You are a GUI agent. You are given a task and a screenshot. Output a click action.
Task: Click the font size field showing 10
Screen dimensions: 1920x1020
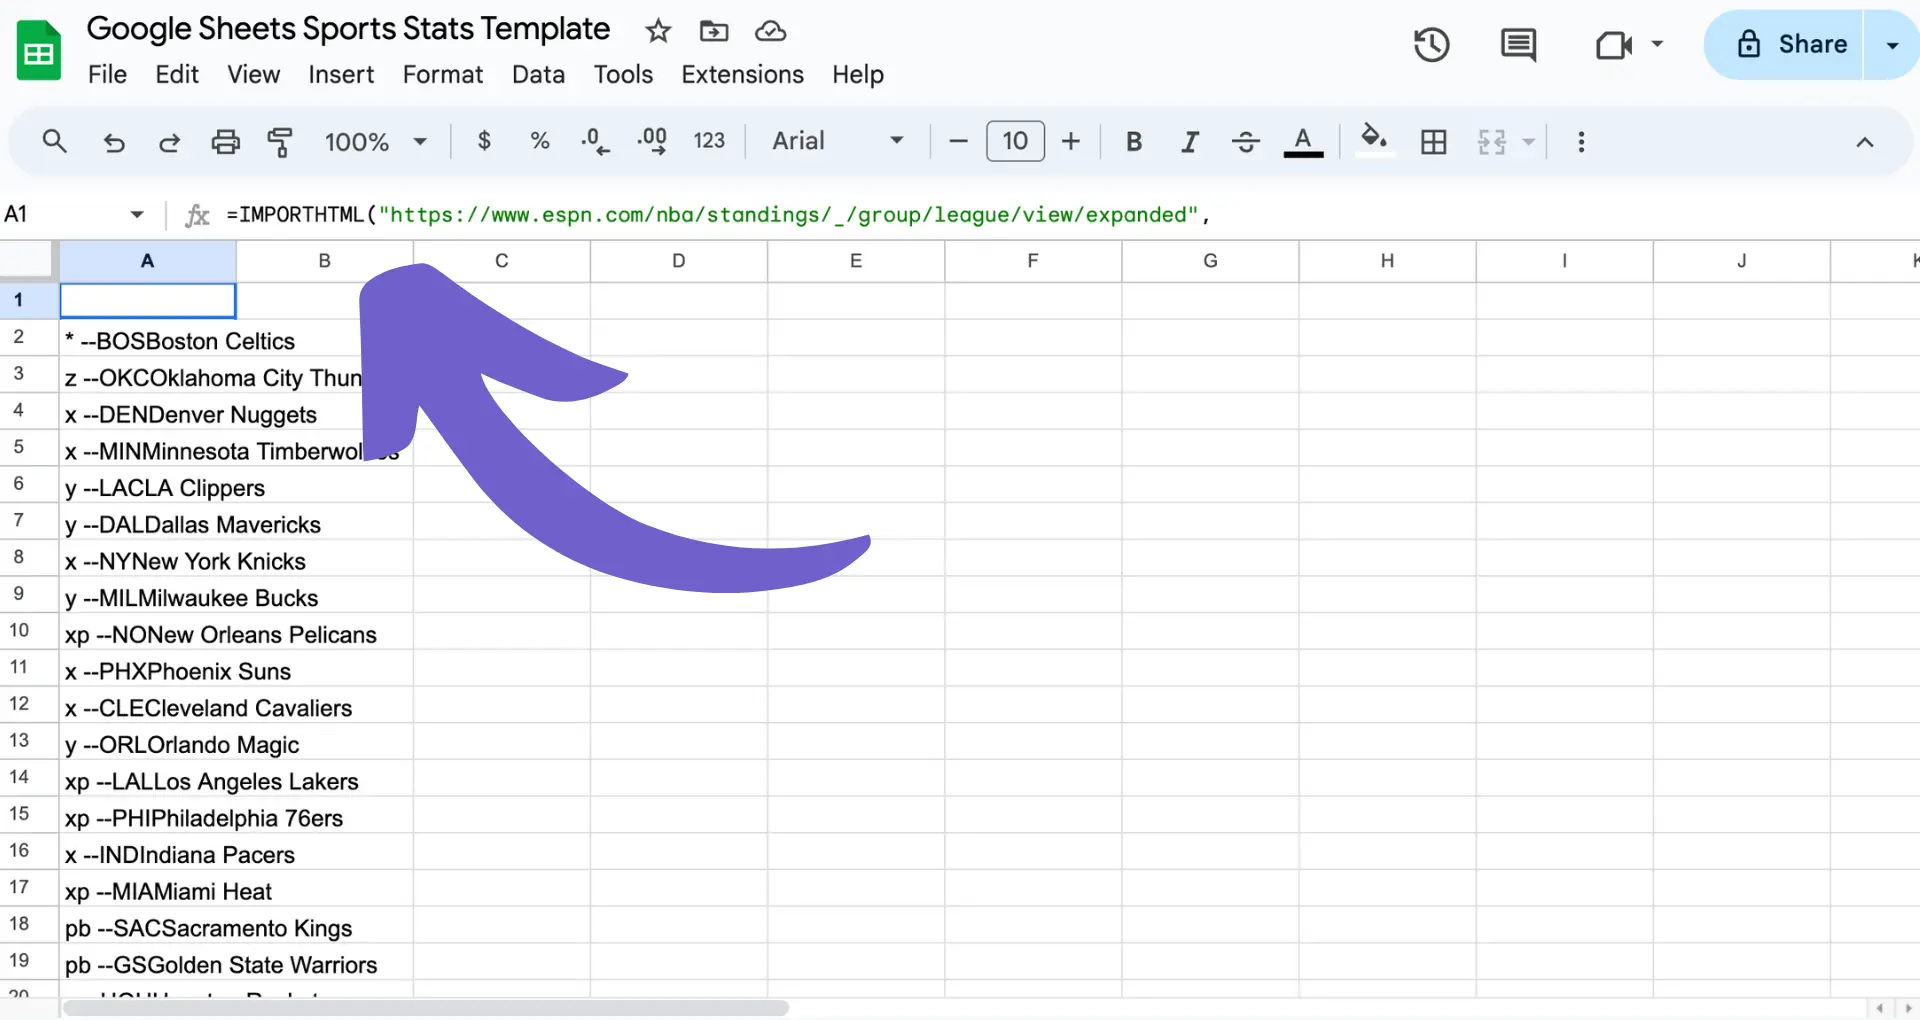1015,141
